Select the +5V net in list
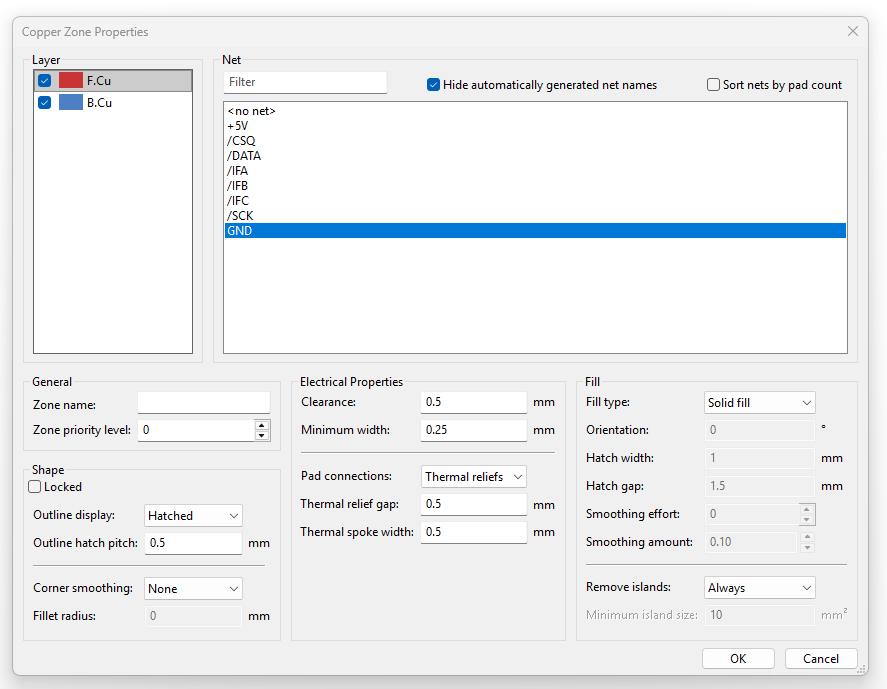 tap(238, 126)
